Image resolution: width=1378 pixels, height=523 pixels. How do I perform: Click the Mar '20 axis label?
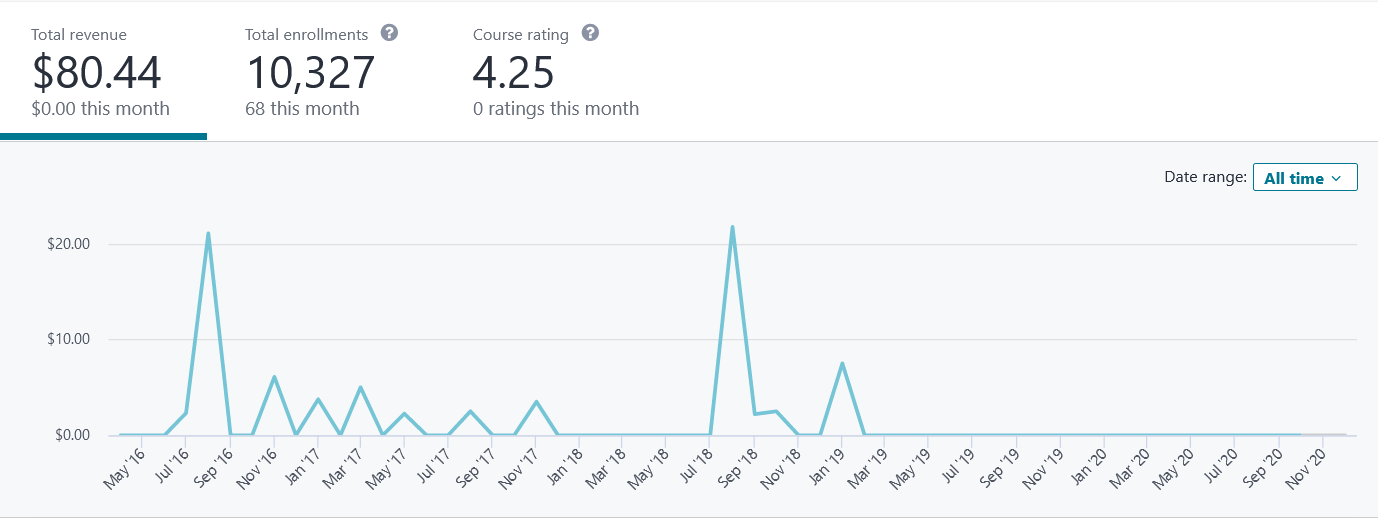pos(1129,468)
